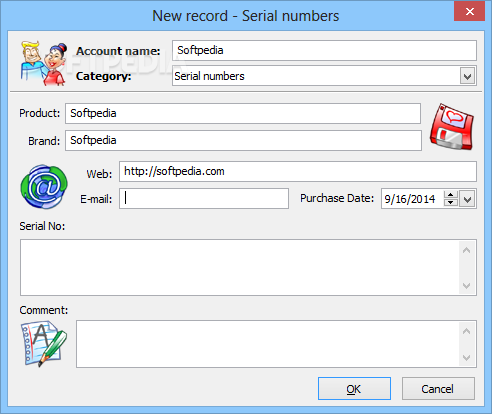Click the Brand text field
492x414 pixels.
tap(243, 140)
